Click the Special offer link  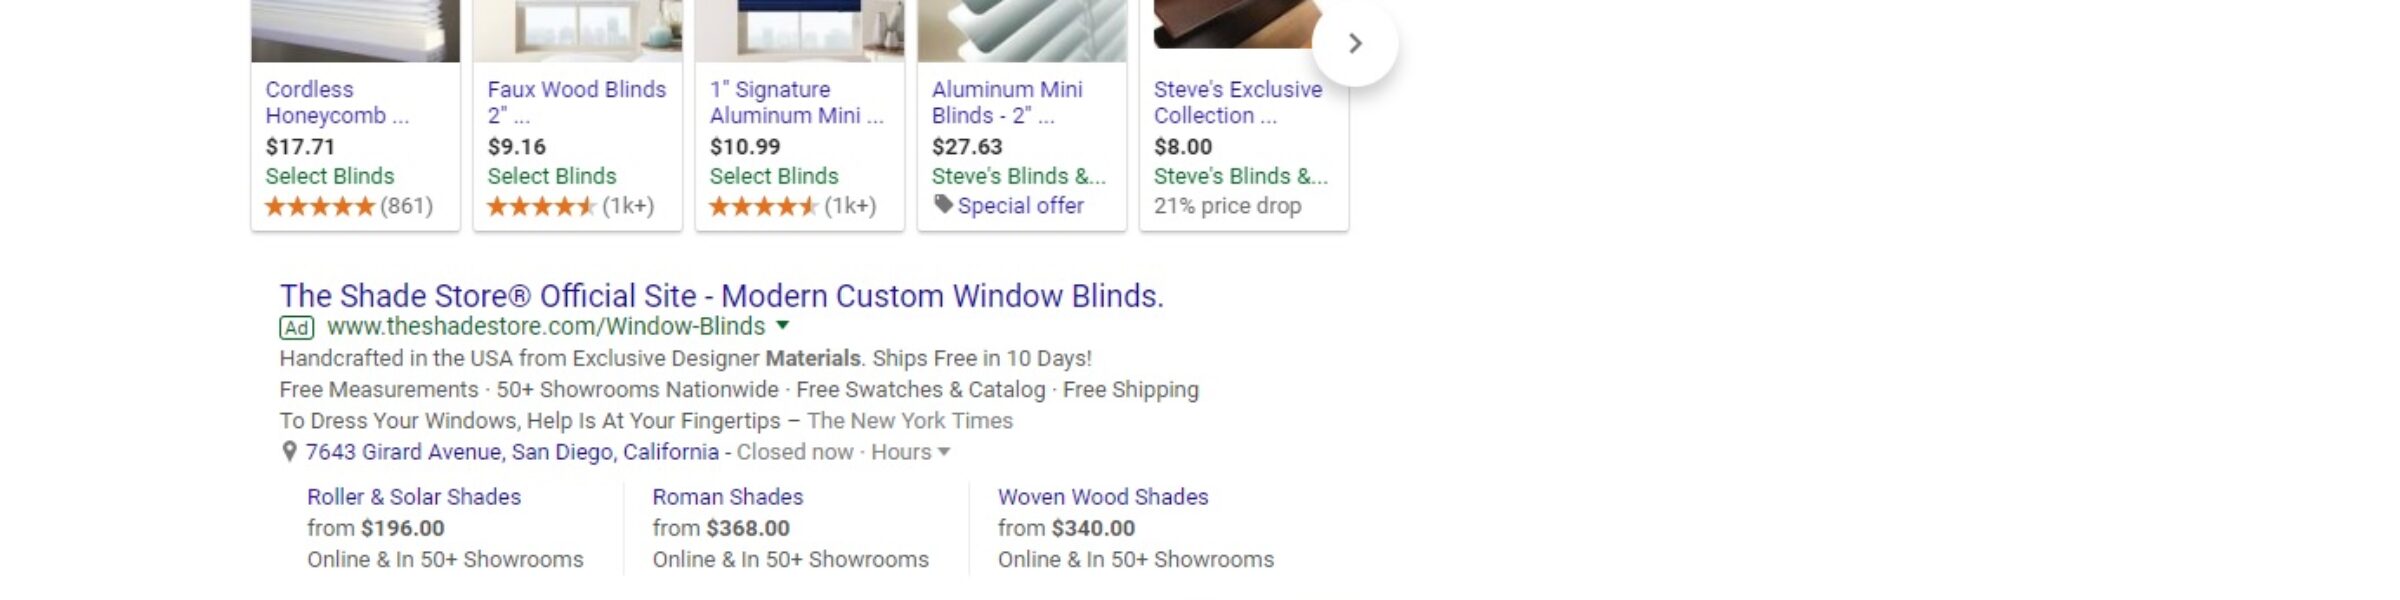1020,206
